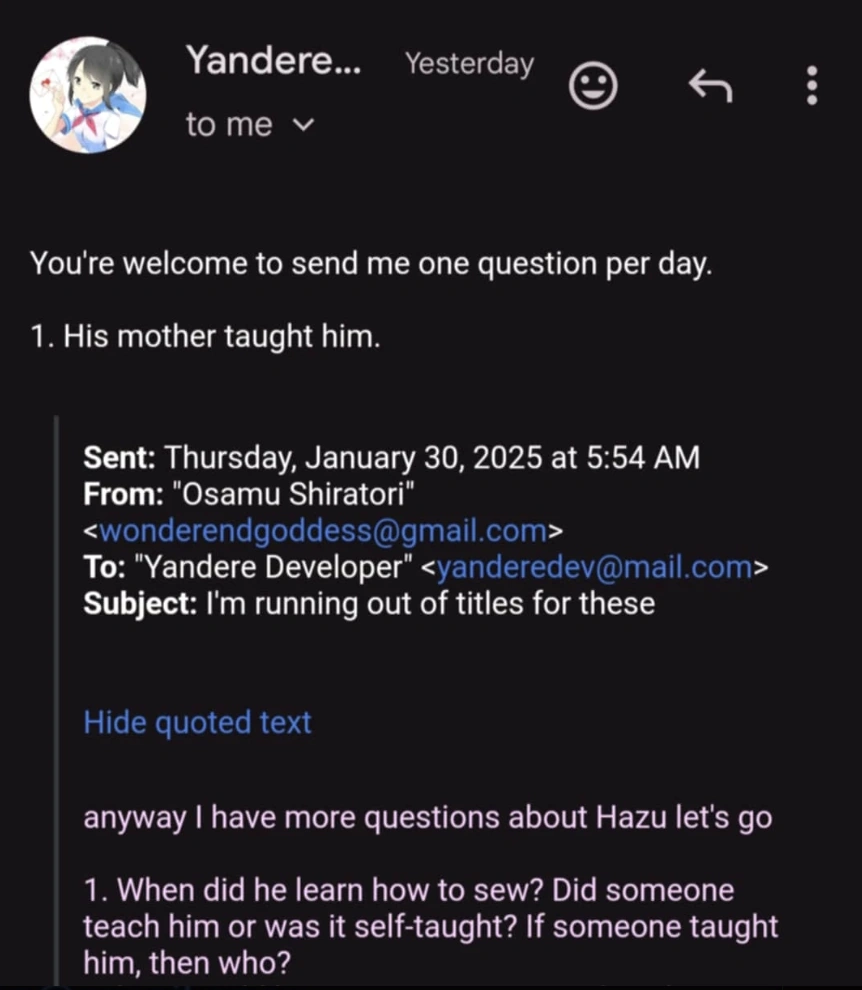The height and width of the screenshot is (990, 862).
Task: Click the line mentioning "questions about Hazu"
Action: (427, 817)
